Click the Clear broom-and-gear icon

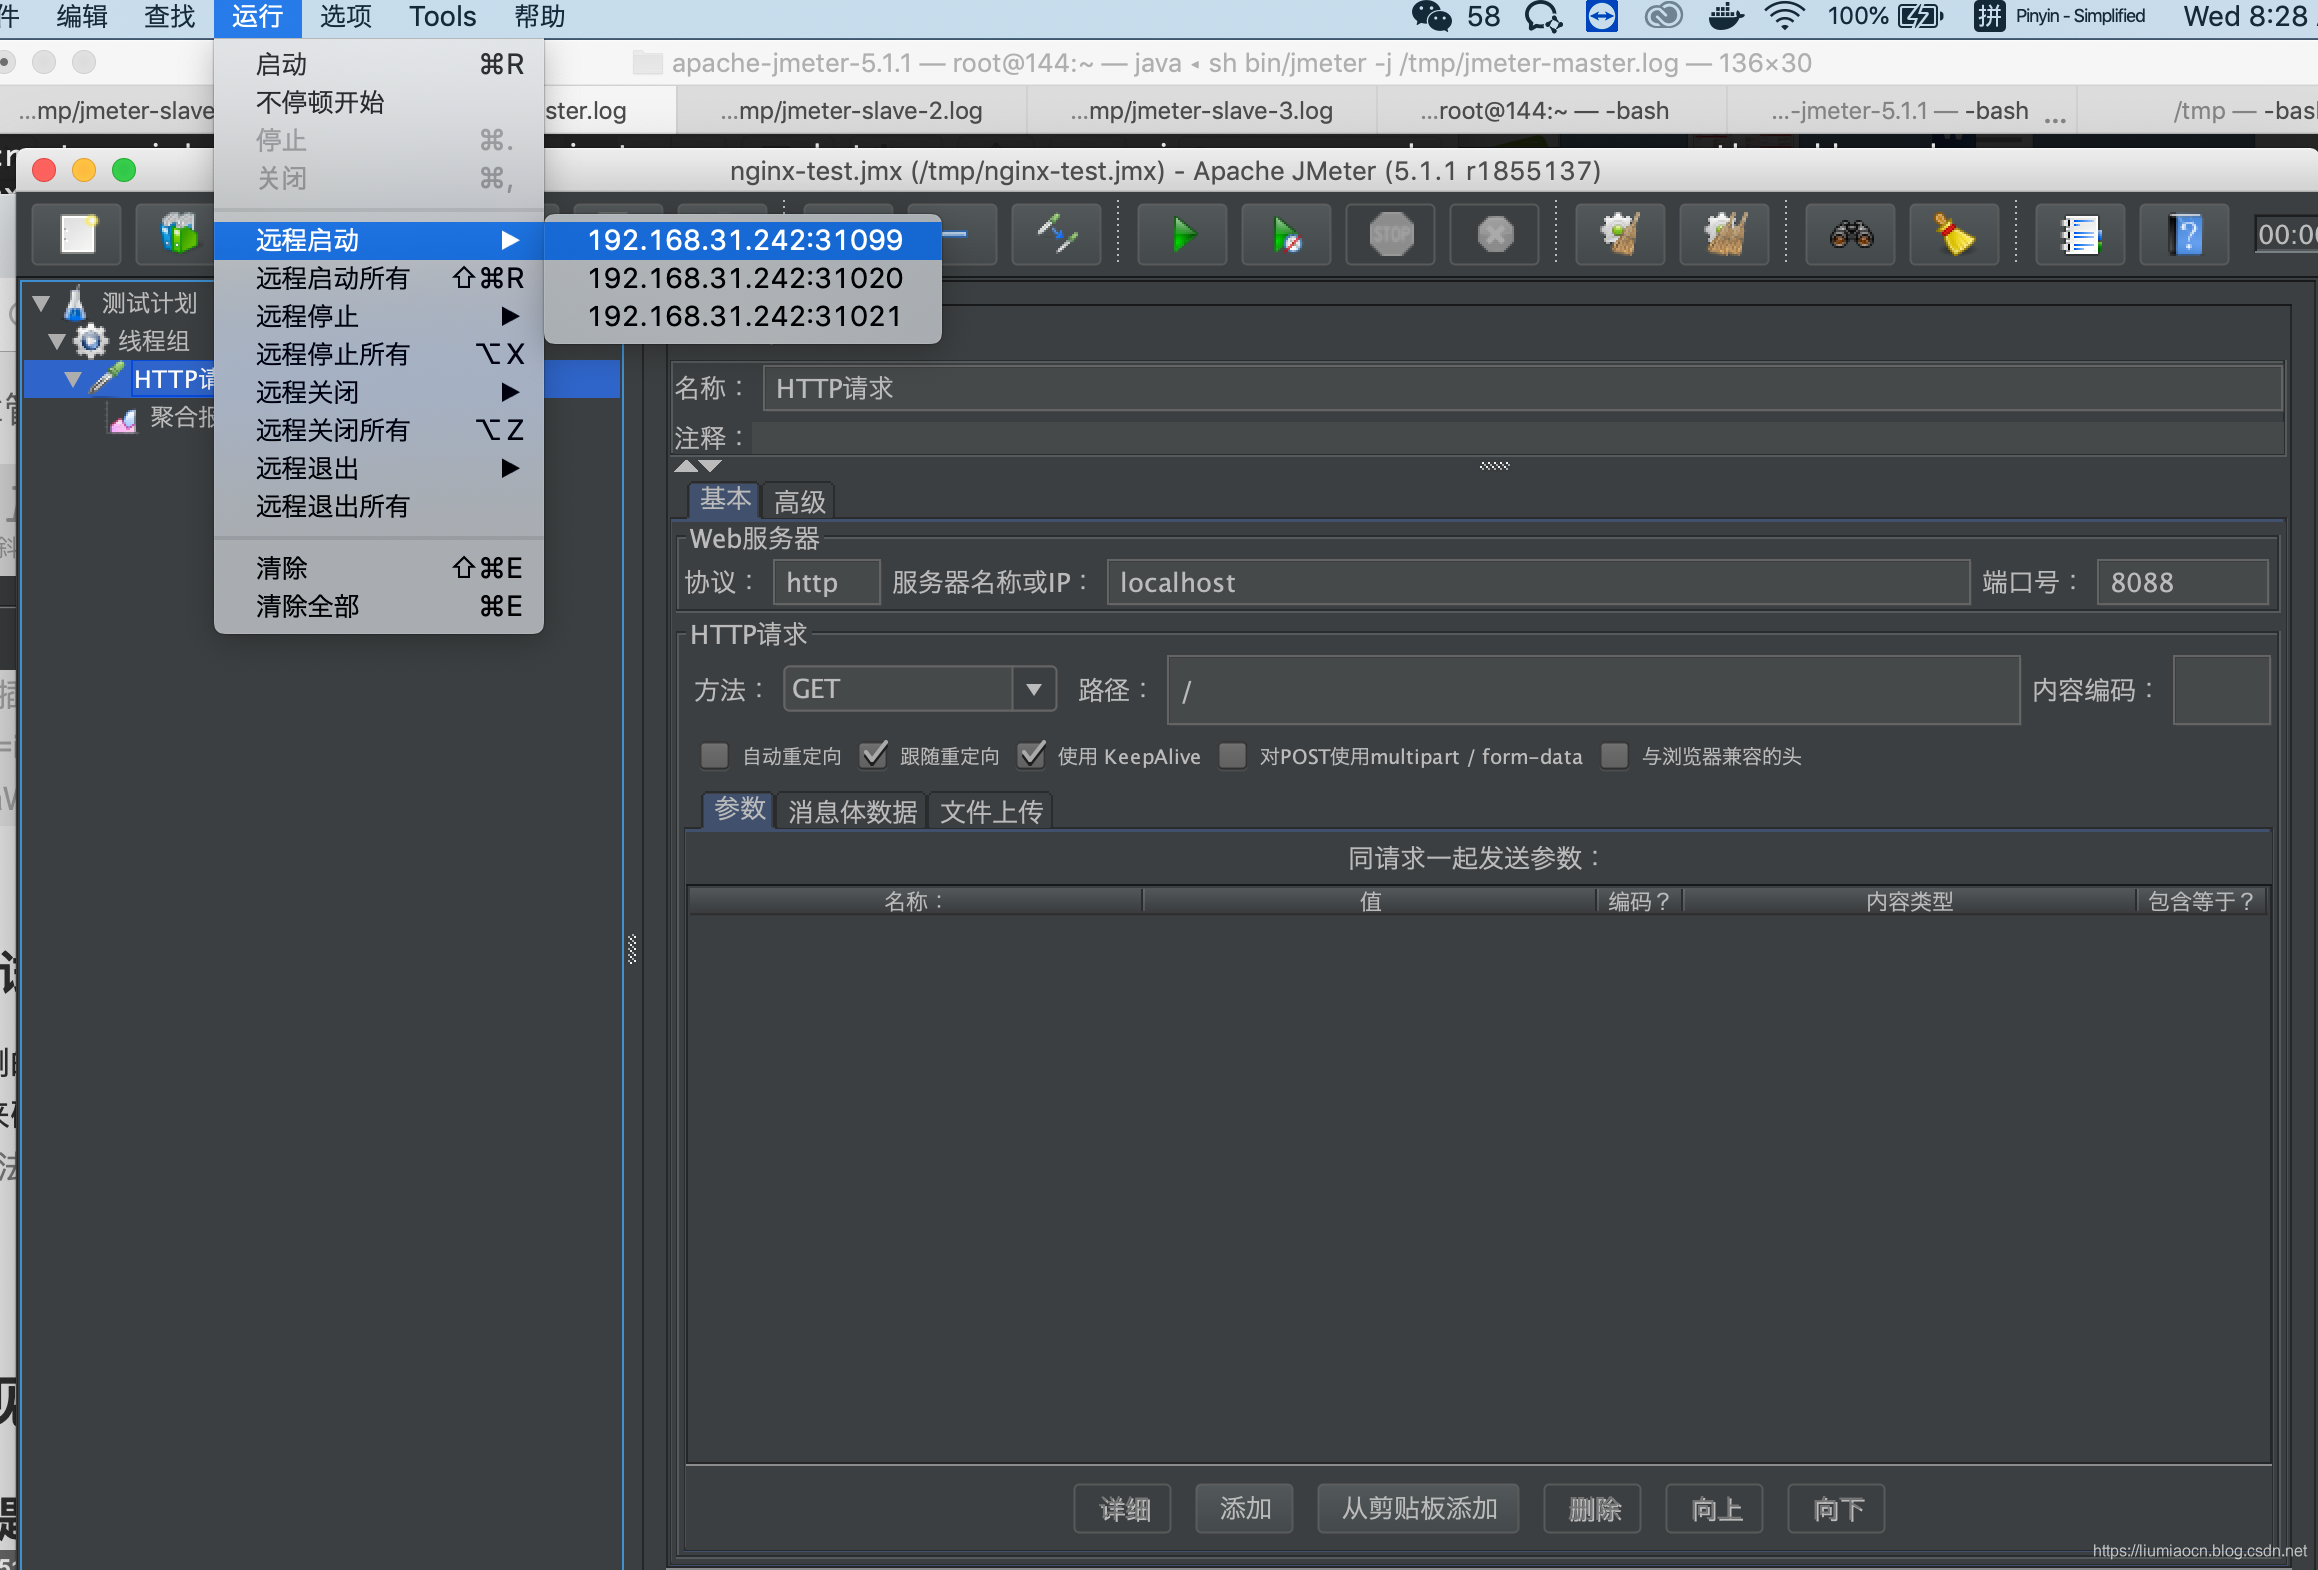[x=1620, y=236]
